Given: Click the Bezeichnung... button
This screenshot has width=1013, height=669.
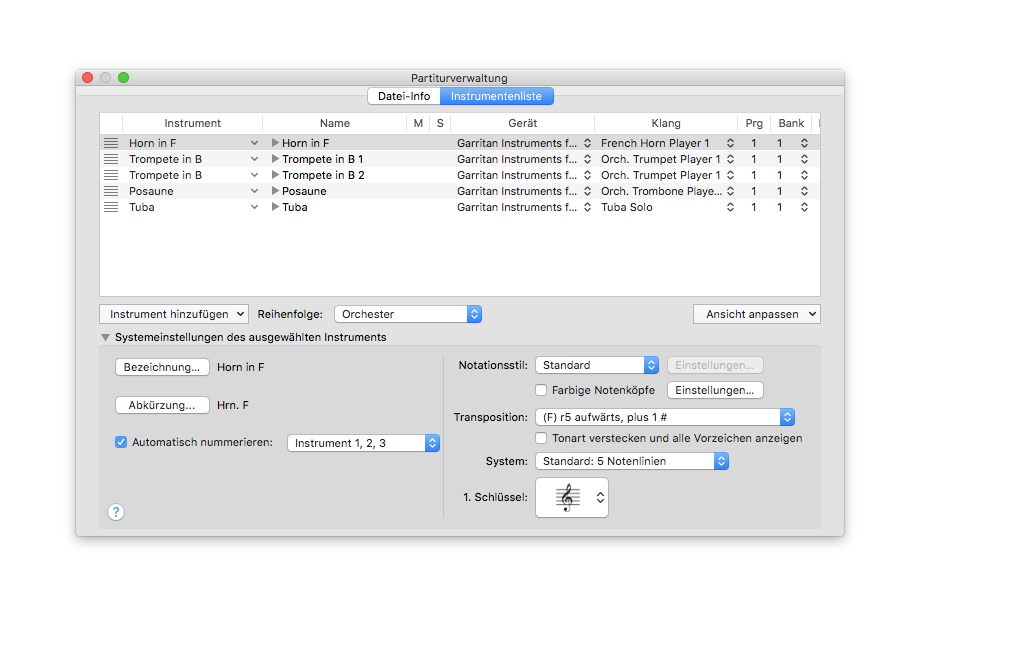Looking at the screenshot, I should [162, 367].
